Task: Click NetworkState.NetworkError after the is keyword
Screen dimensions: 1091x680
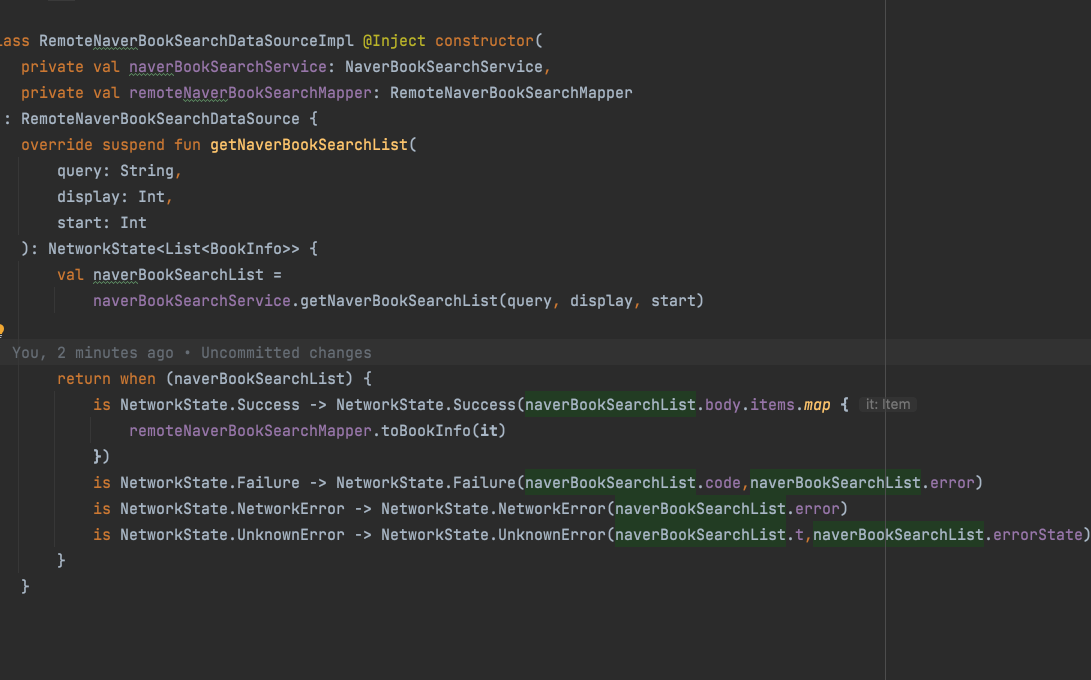Action: pos(232,509)
